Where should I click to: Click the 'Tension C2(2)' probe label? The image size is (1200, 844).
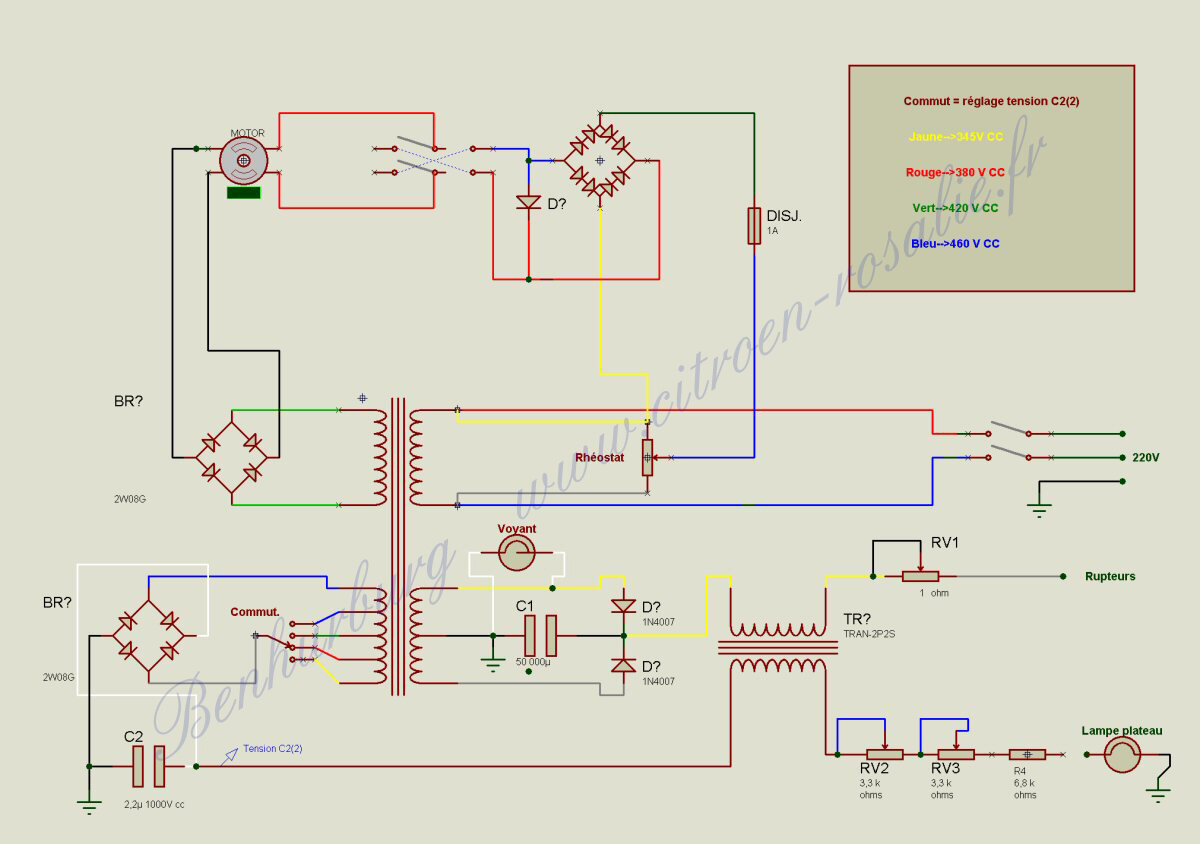click(272, 748)
